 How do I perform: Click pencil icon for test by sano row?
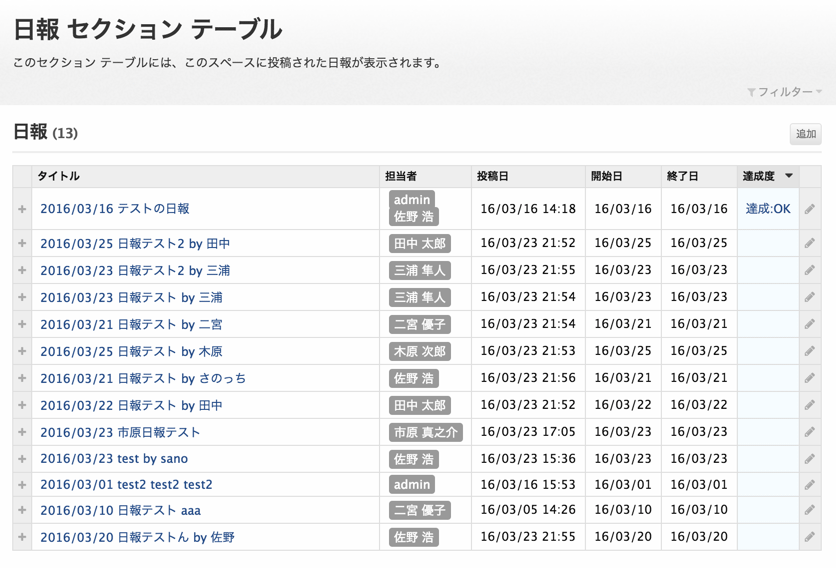pyautogui.click(x=809, y=459)
